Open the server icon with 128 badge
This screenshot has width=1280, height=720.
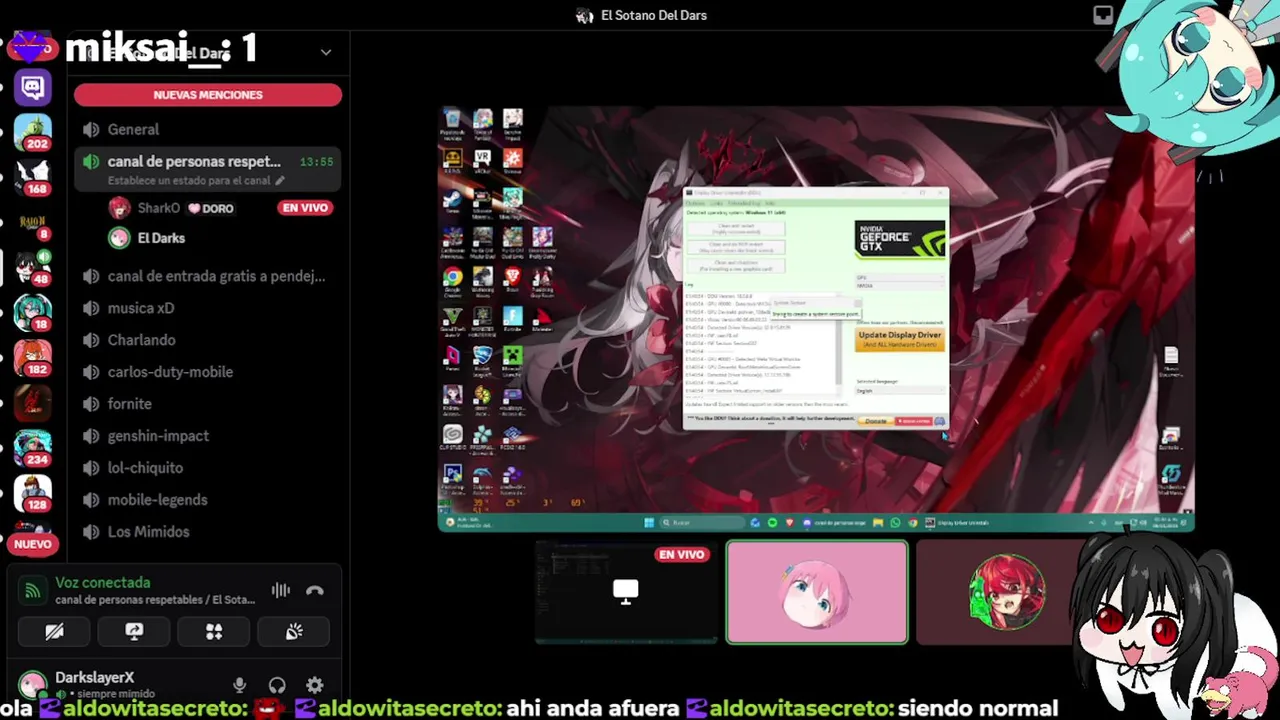point(33,492)
